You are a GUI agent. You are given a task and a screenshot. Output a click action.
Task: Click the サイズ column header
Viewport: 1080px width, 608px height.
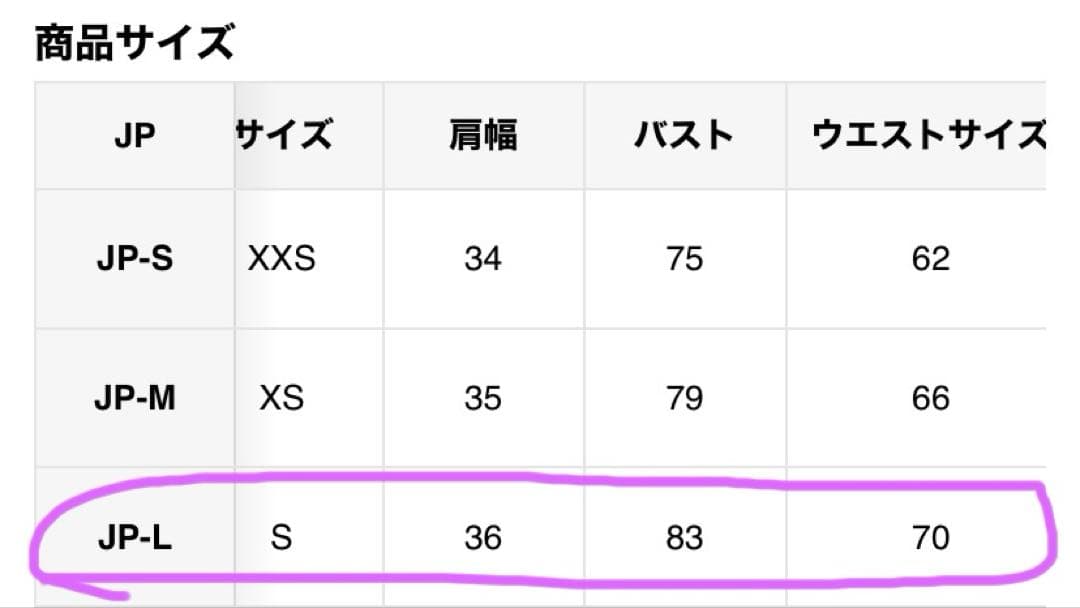coord(284,134)
